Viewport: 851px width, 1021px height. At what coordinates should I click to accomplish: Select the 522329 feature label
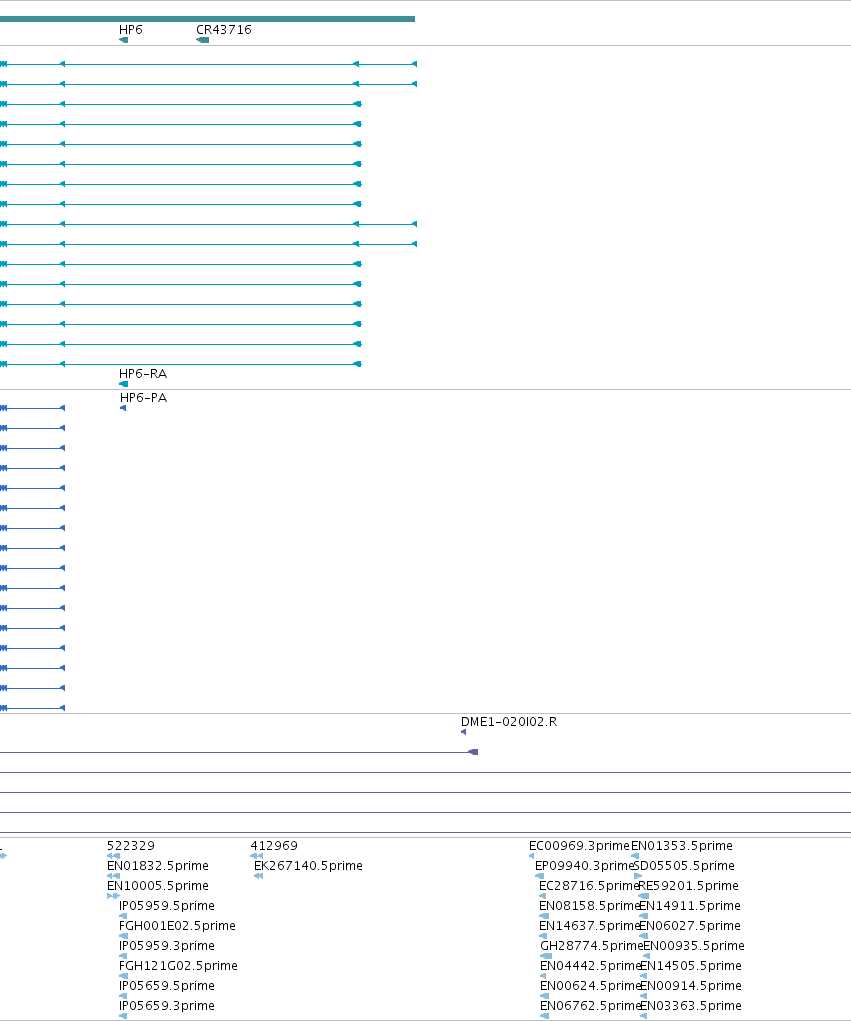coord(131,846)
